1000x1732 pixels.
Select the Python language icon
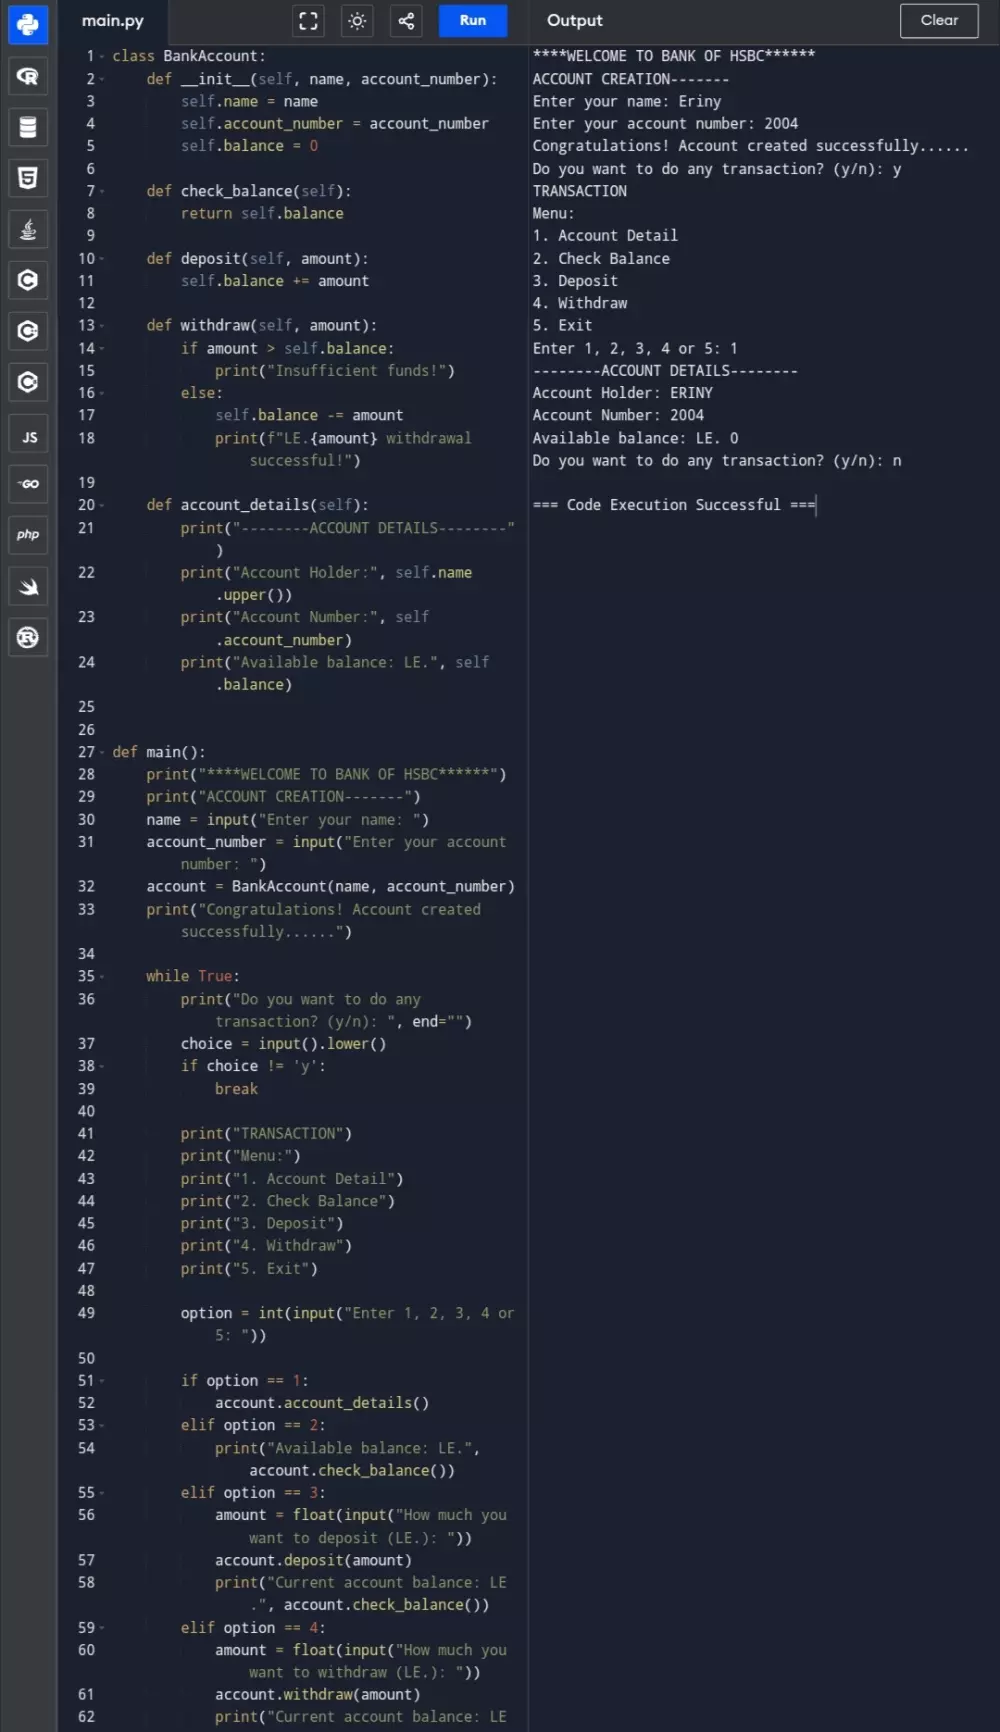(x=28, y=25)
